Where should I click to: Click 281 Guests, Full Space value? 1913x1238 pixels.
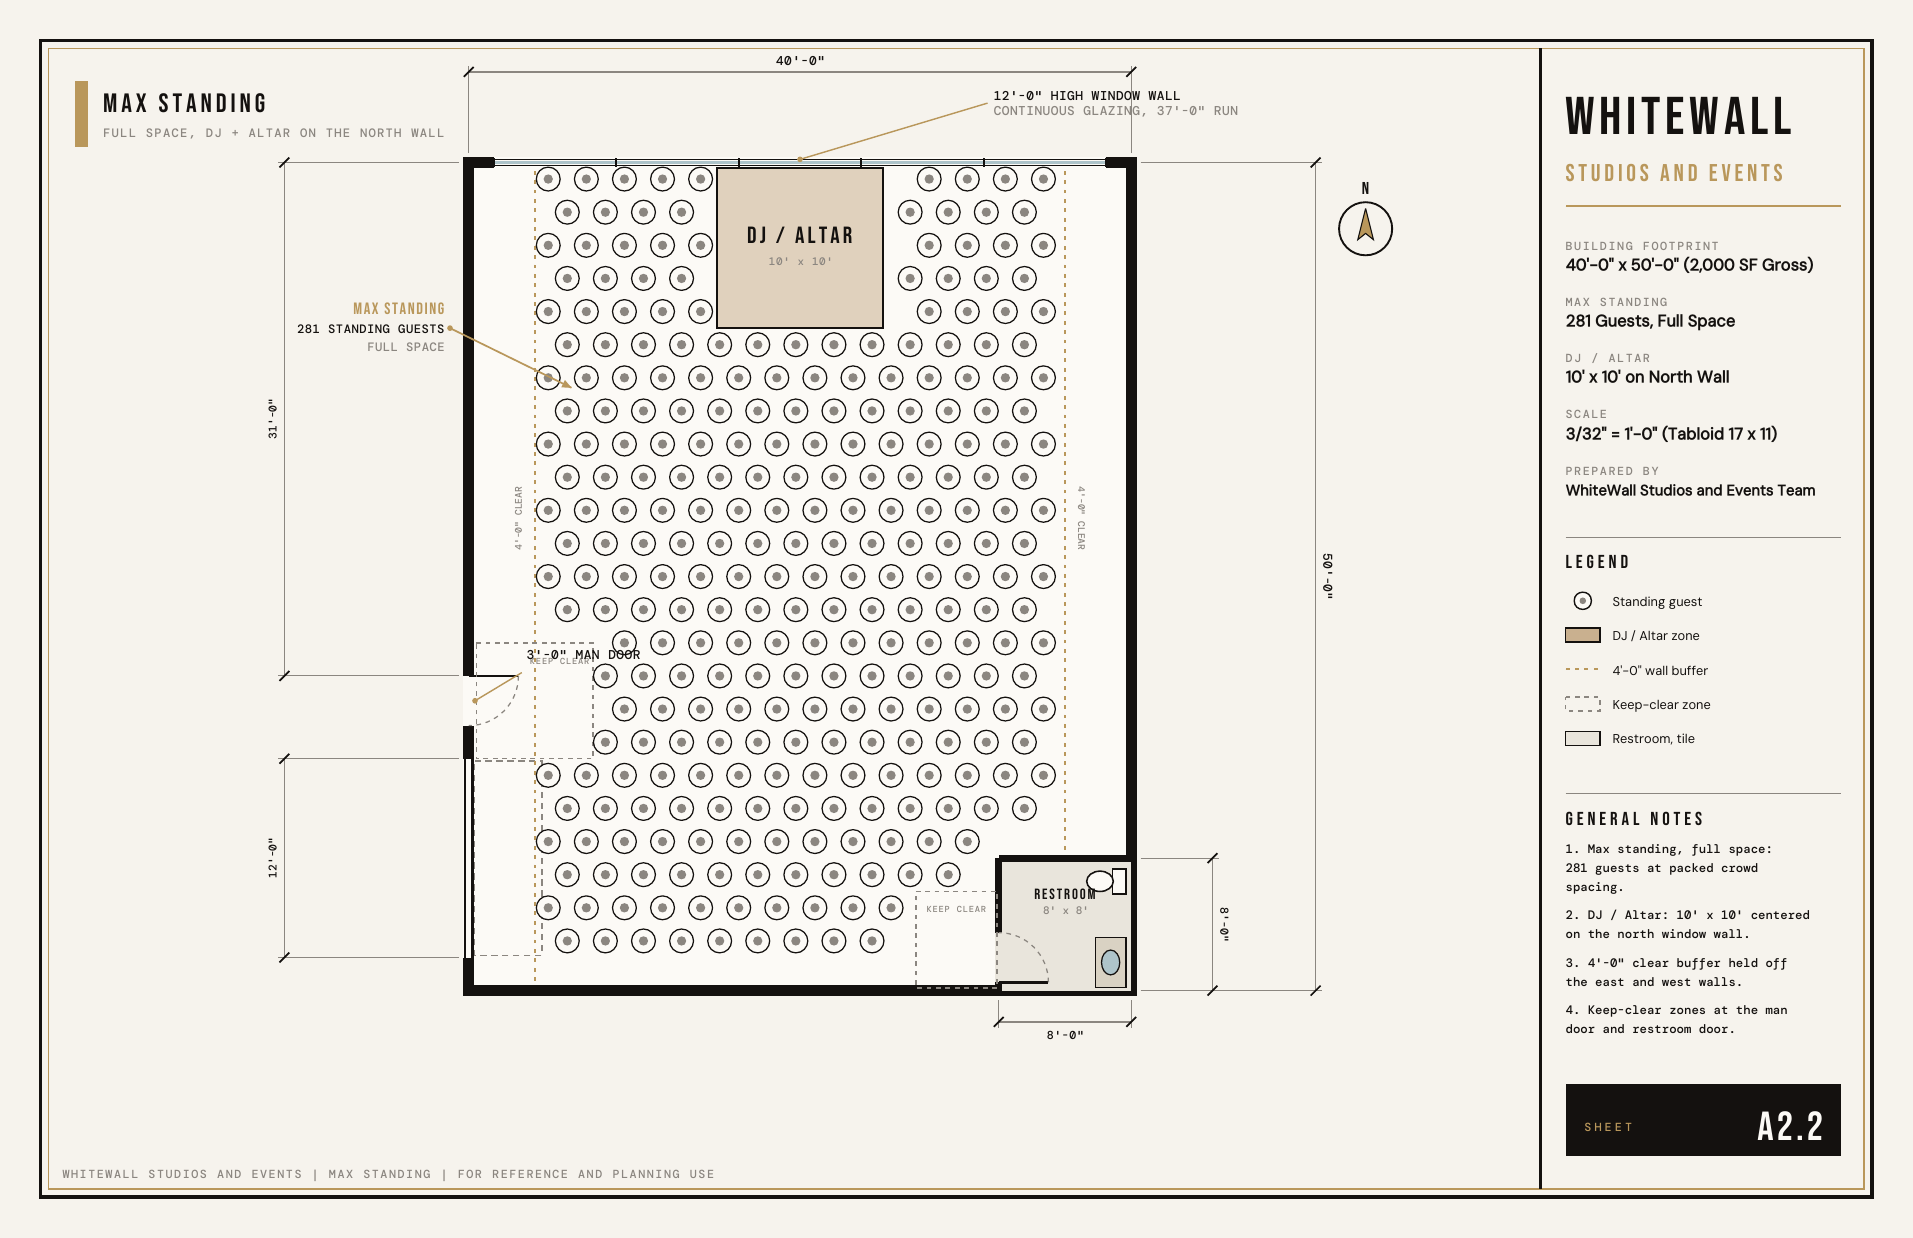coord(1650,321)
